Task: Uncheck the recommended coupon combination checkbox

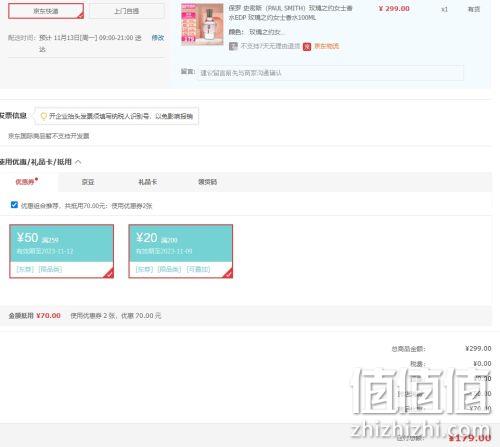Action: [14, 205]
